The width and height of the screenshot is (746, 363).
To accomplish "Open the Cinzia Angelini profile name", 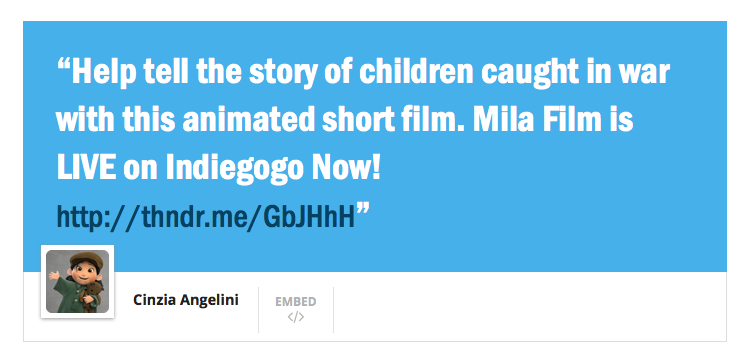I will click(186, 300).
